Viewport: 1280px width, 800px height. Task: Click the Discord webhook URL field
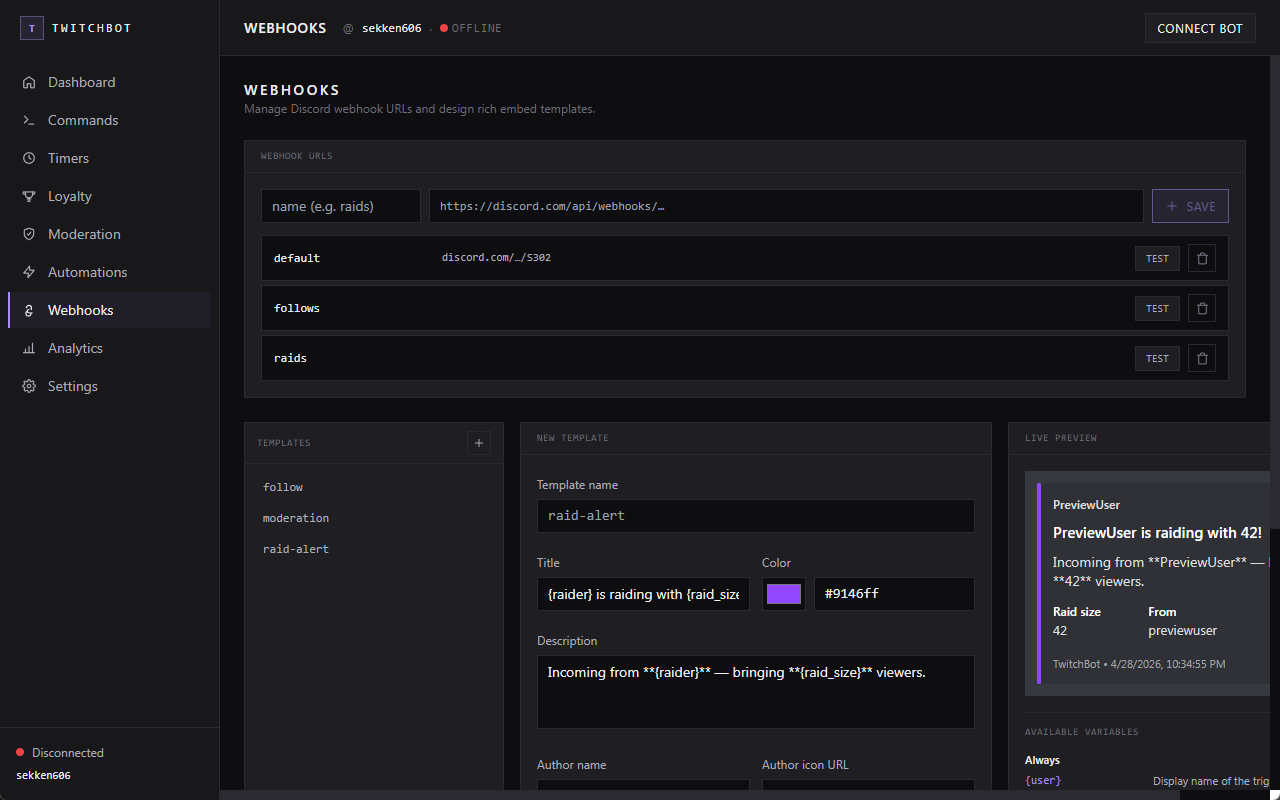tap(786, 206)
